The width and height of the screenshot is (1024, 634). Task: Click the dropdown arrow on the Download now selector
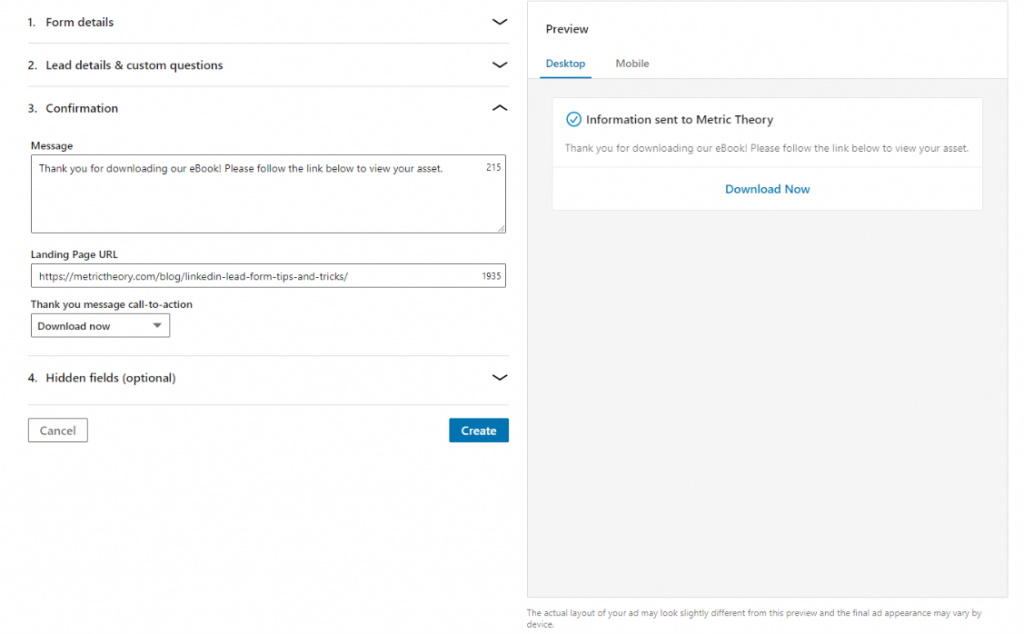click(157, 325)
